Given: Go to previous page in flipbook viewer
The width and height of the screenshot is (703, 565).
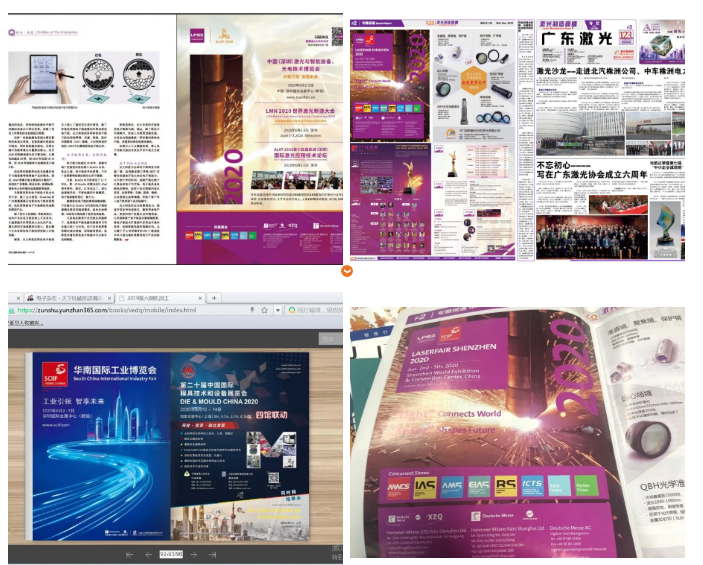Looking at the screenshot, I should (148, 555).
